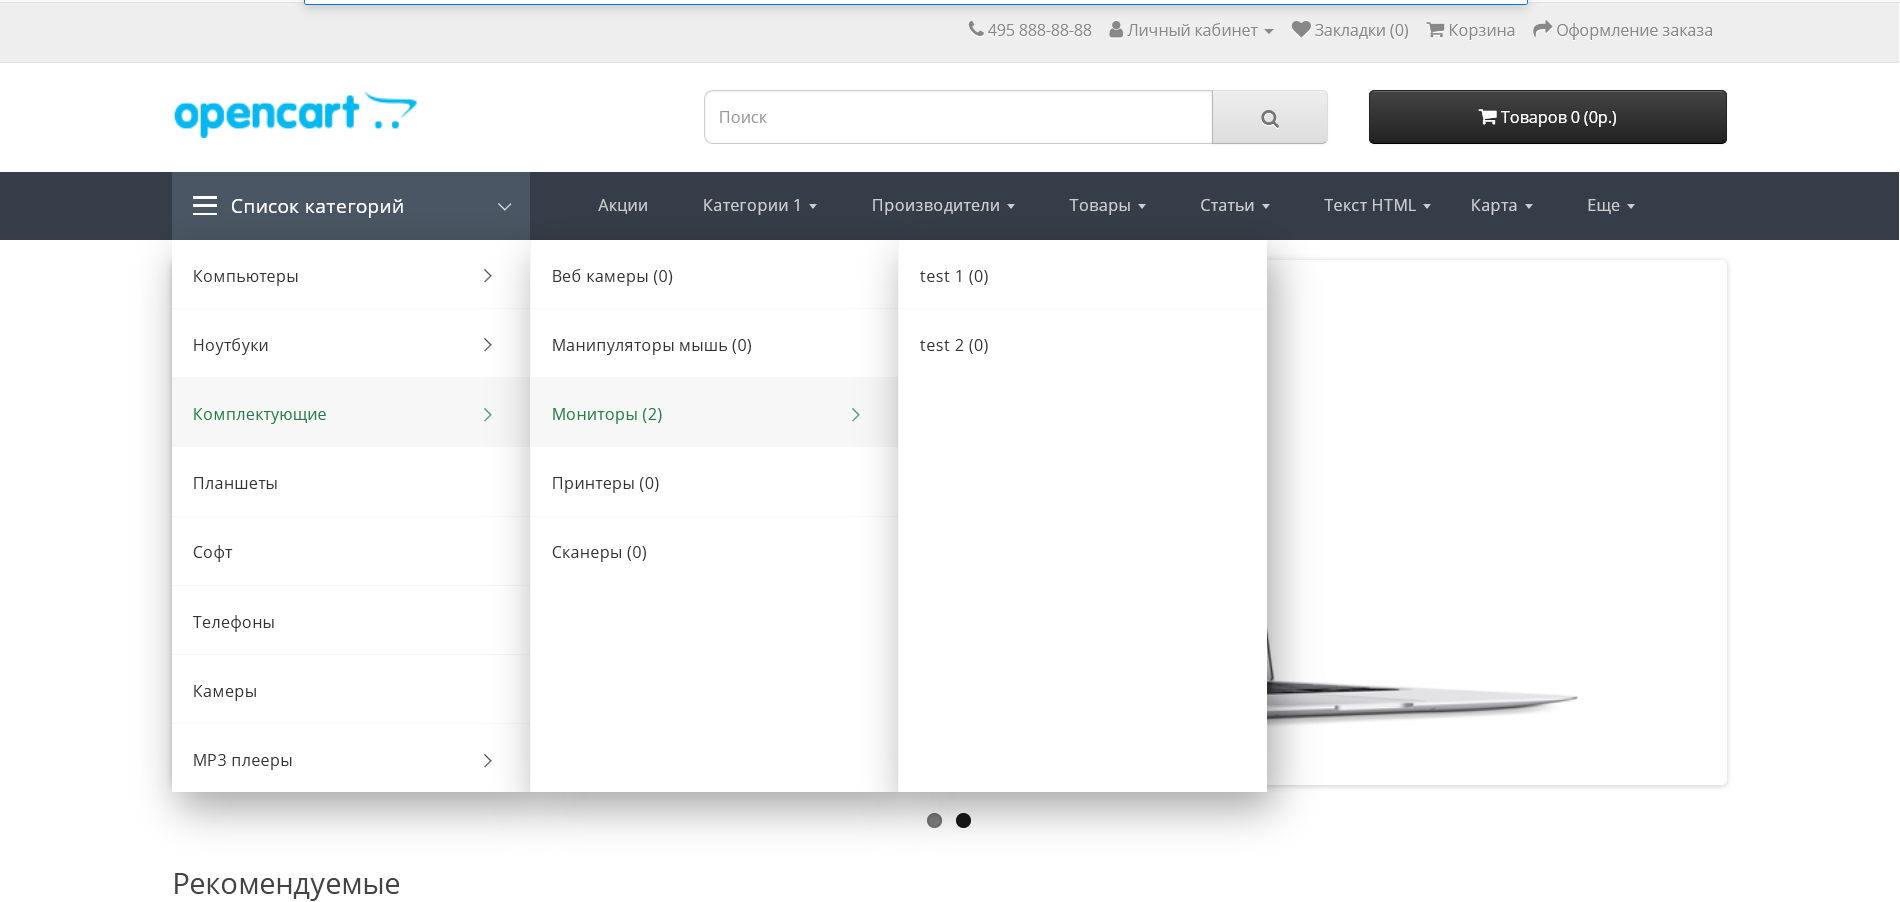Open the Товары dropdown menu

point(1107,205)
